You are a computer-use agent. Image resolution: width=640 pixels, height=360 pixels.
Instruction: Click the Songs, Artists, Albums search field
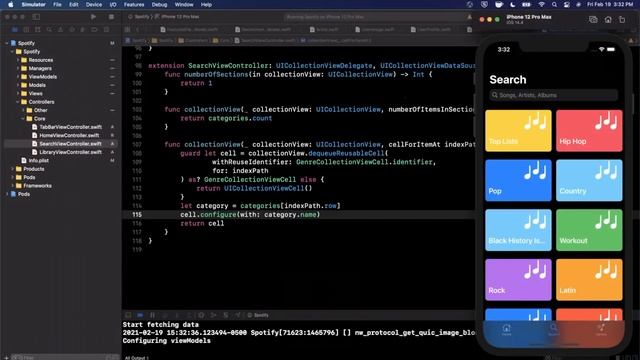[x=553, y=95]
